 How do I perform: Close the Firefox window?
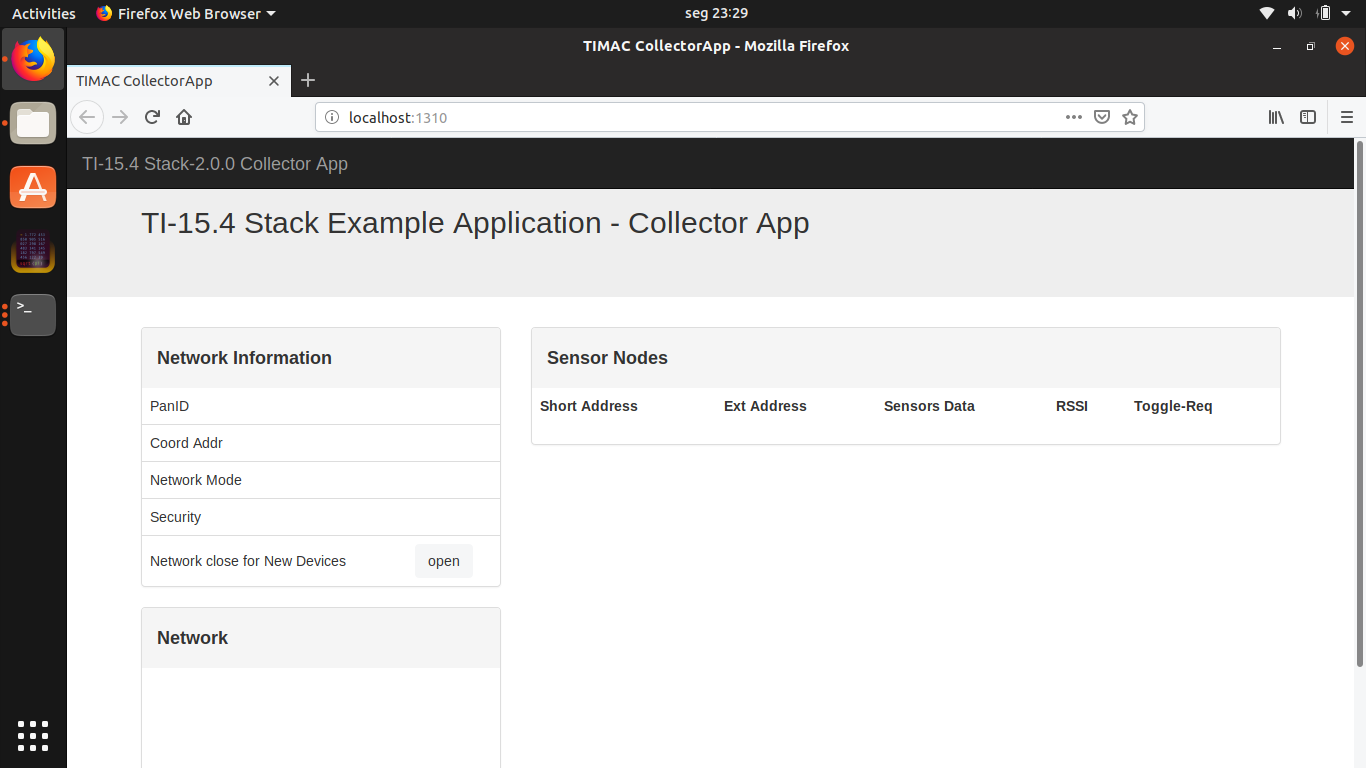(1344, 46)
